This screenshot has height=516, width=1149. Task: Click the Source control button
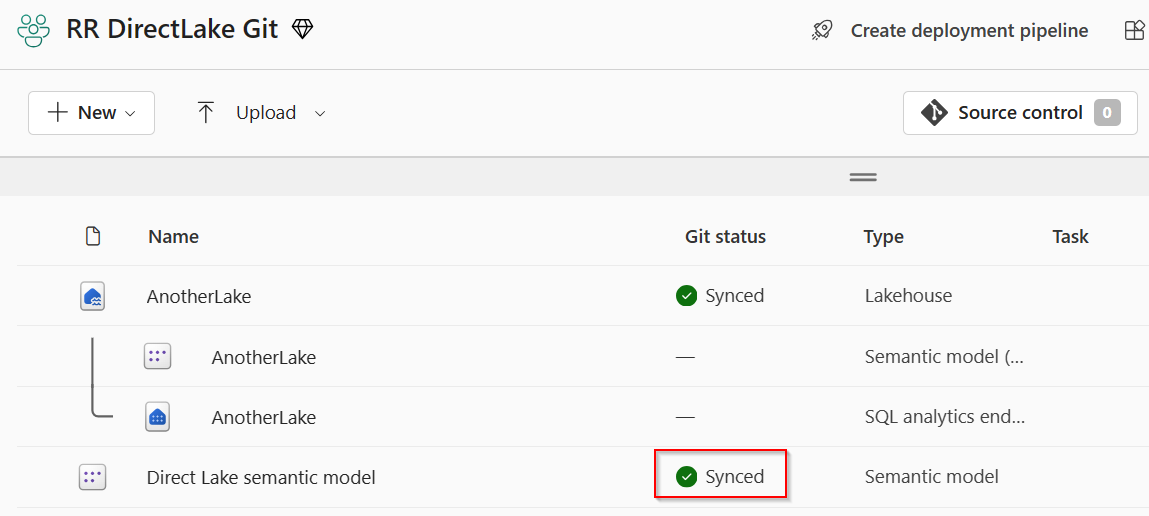1020,113
